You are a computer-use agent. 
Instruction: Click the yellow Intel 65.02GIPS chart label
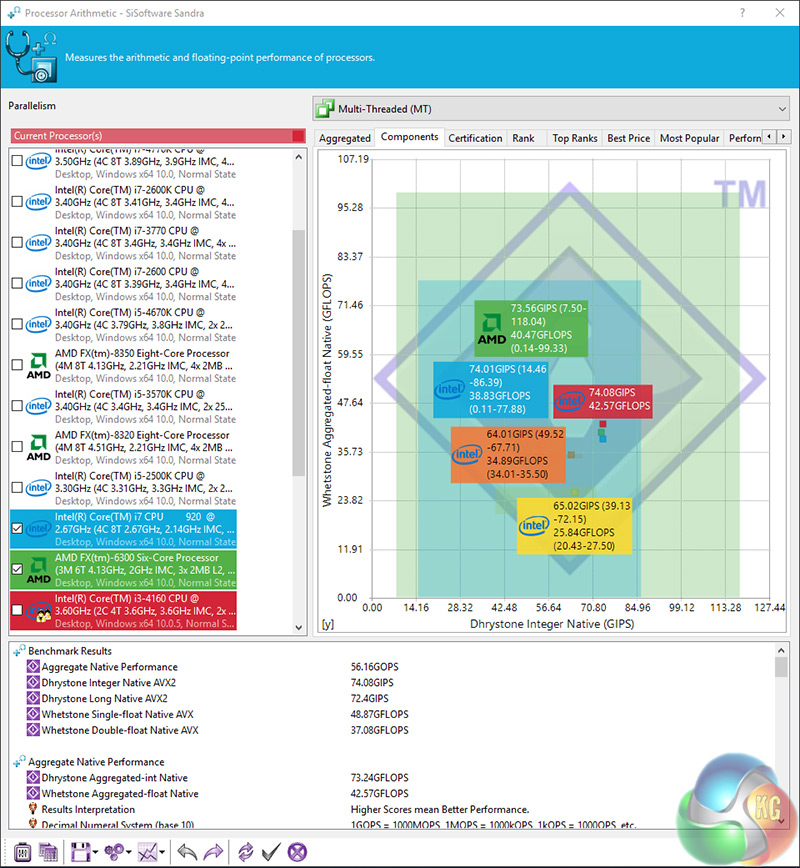coord(574,526)
